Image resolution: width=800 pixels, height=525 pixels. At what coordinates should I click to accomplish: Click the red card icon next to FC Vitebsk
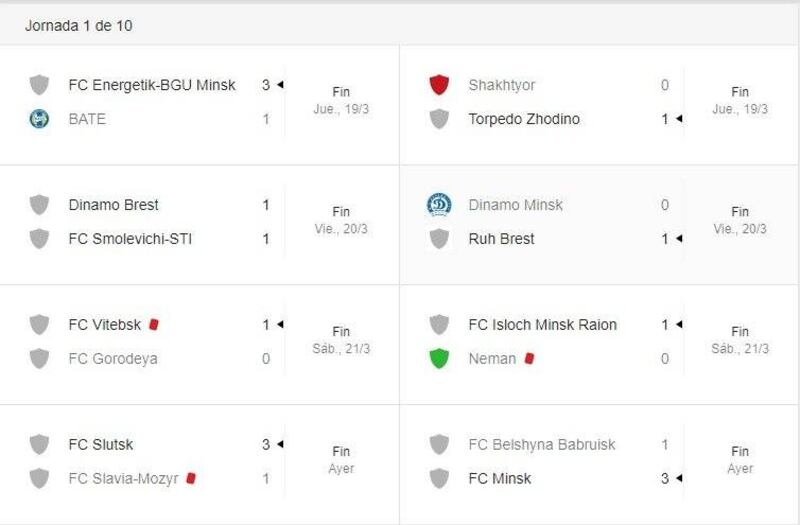click(x=154, y=324)
